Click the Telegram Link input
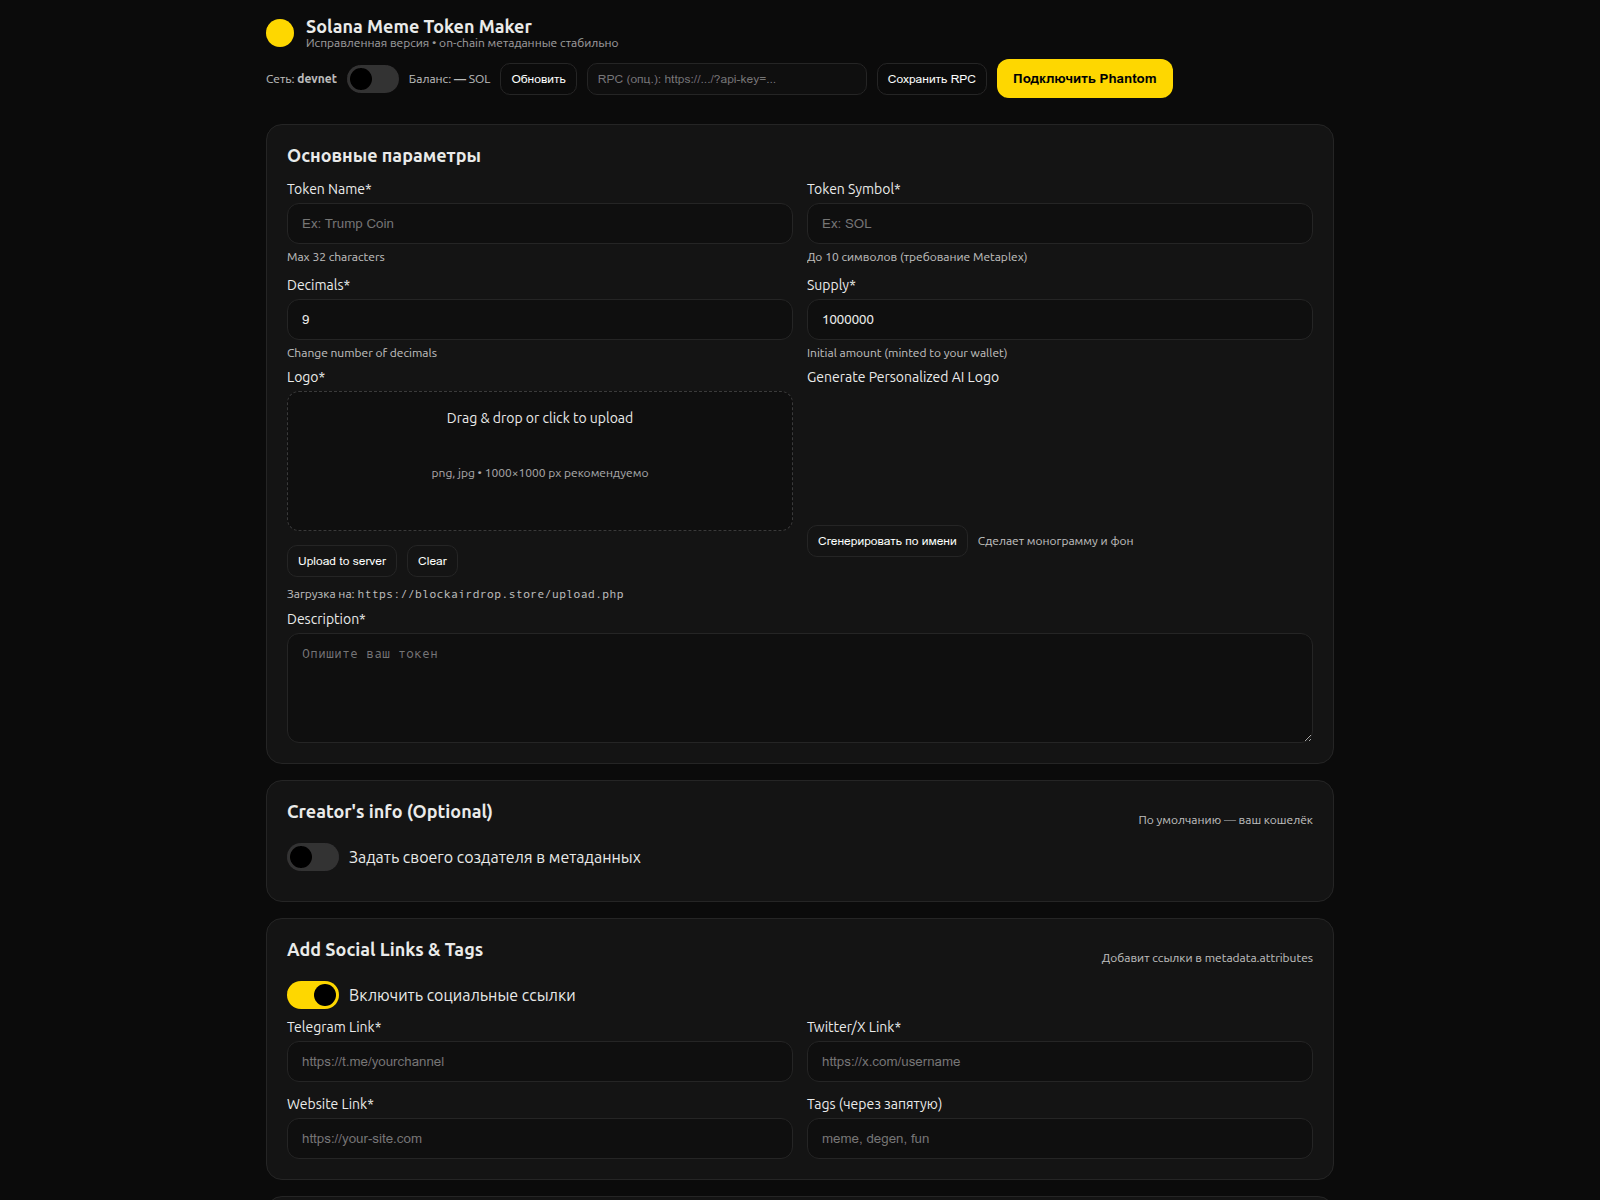The height and width of the screenshot is (1200, 1600). tap(539, 1061)
